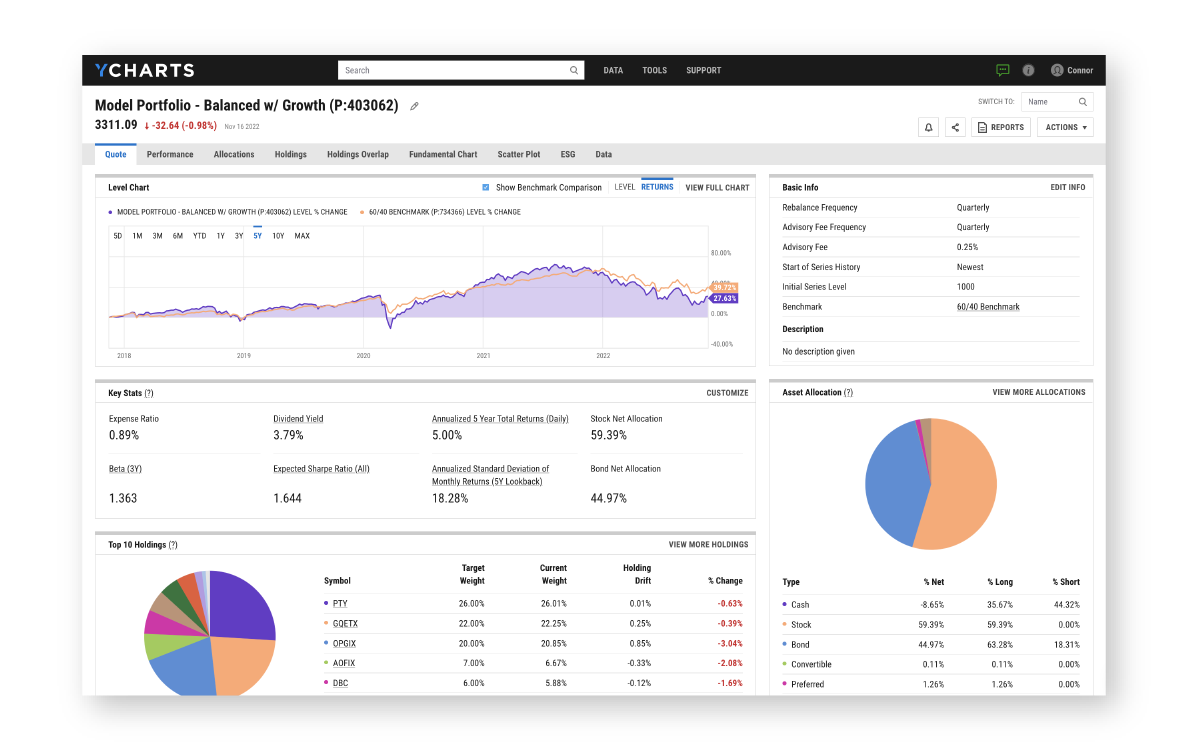Select the YTD chart timeframe
The width and height of the screenshot is (1188, 751).
tap(198, 236)
